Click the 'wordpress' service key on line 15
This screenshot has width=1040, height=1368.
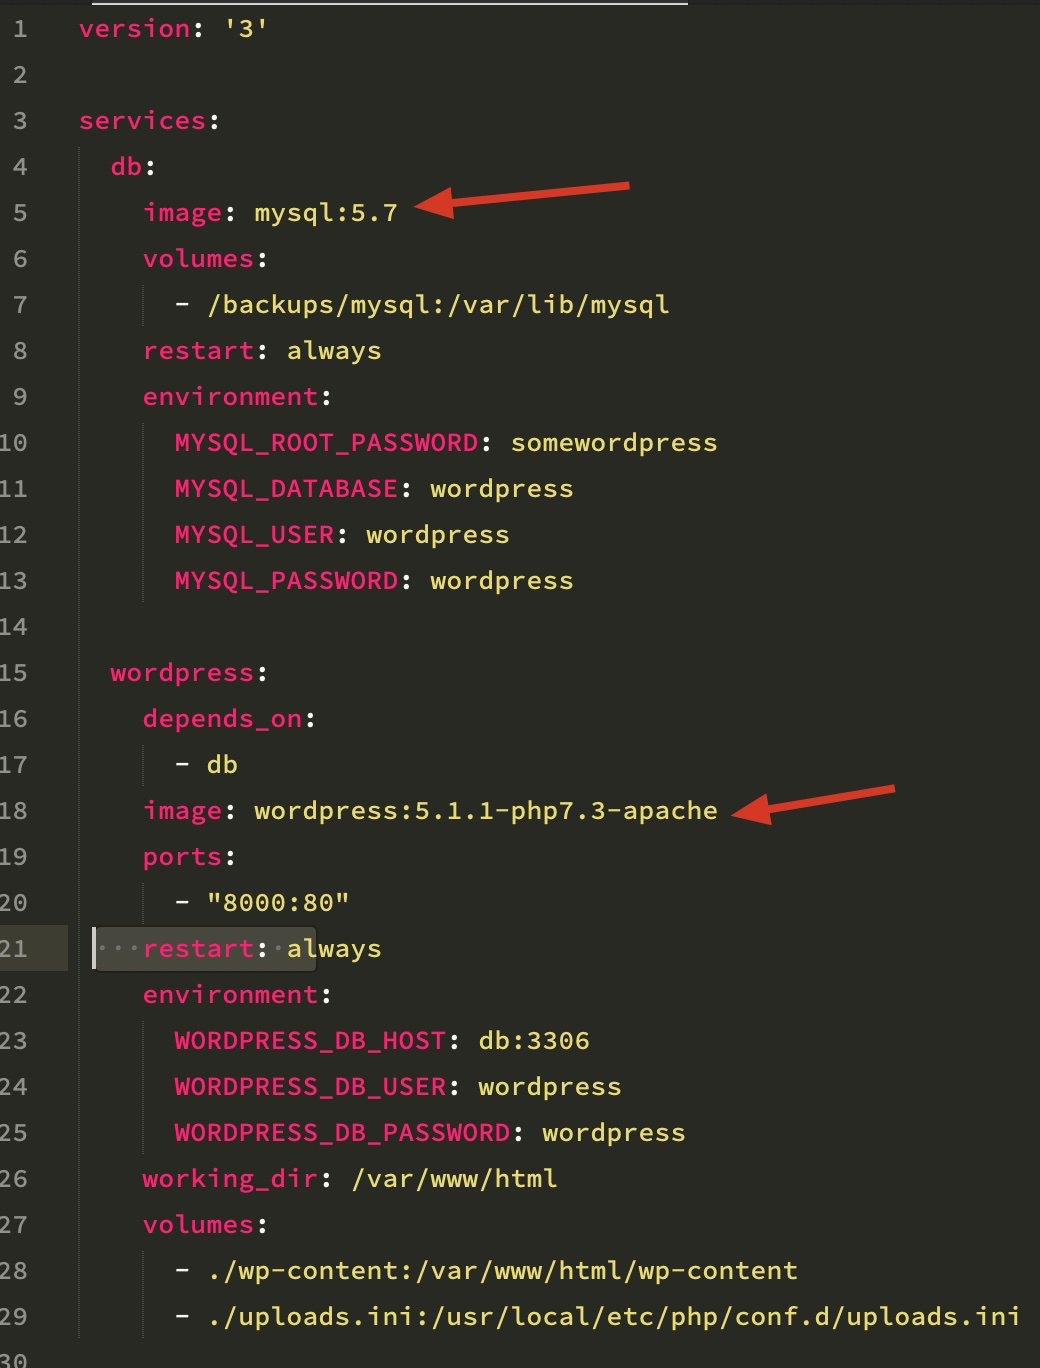click(182, 673)
